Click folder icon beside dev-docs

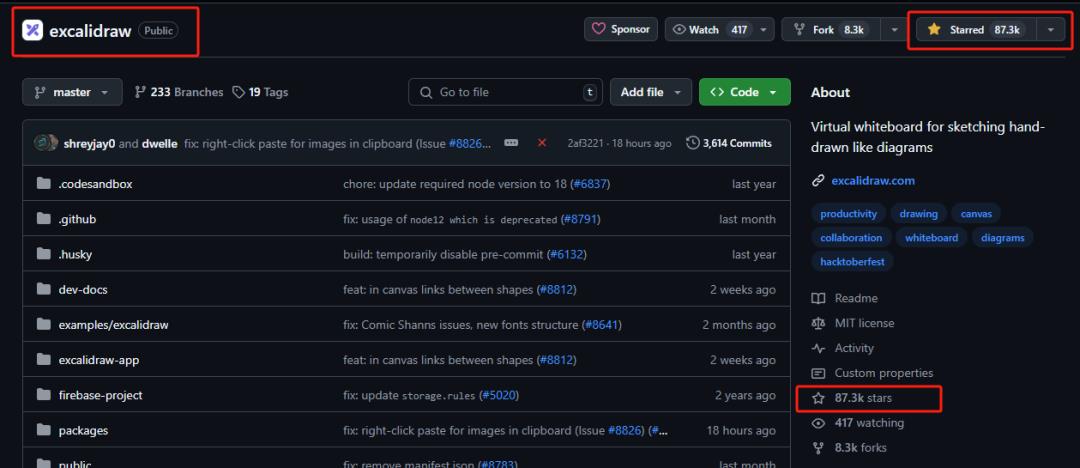tap(44, 289)
